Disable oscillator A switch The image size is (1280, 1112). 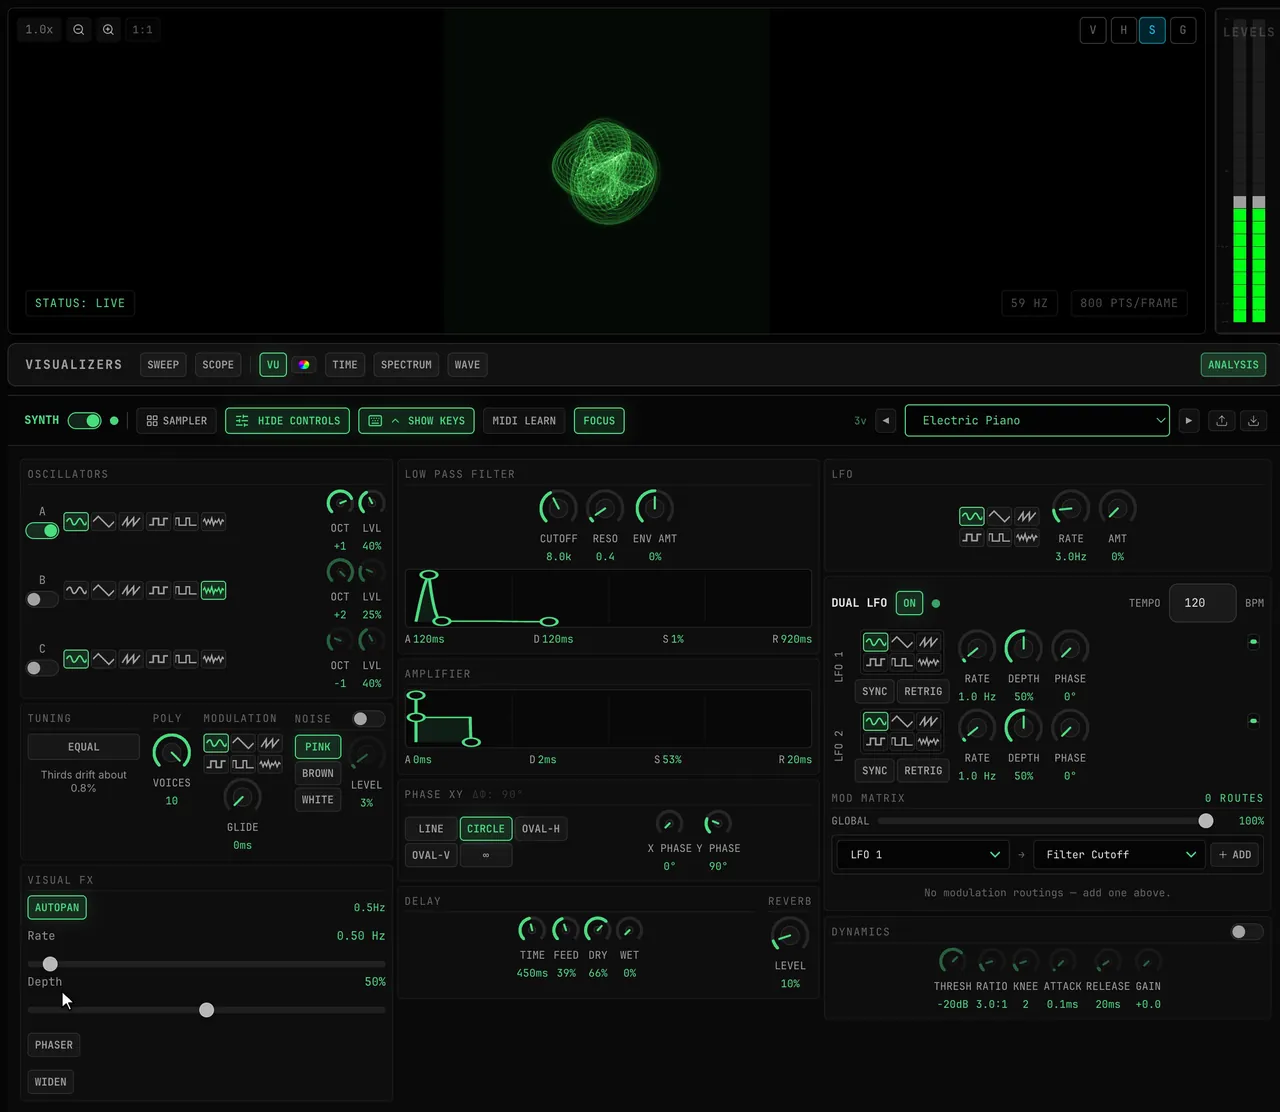point(42,531)
